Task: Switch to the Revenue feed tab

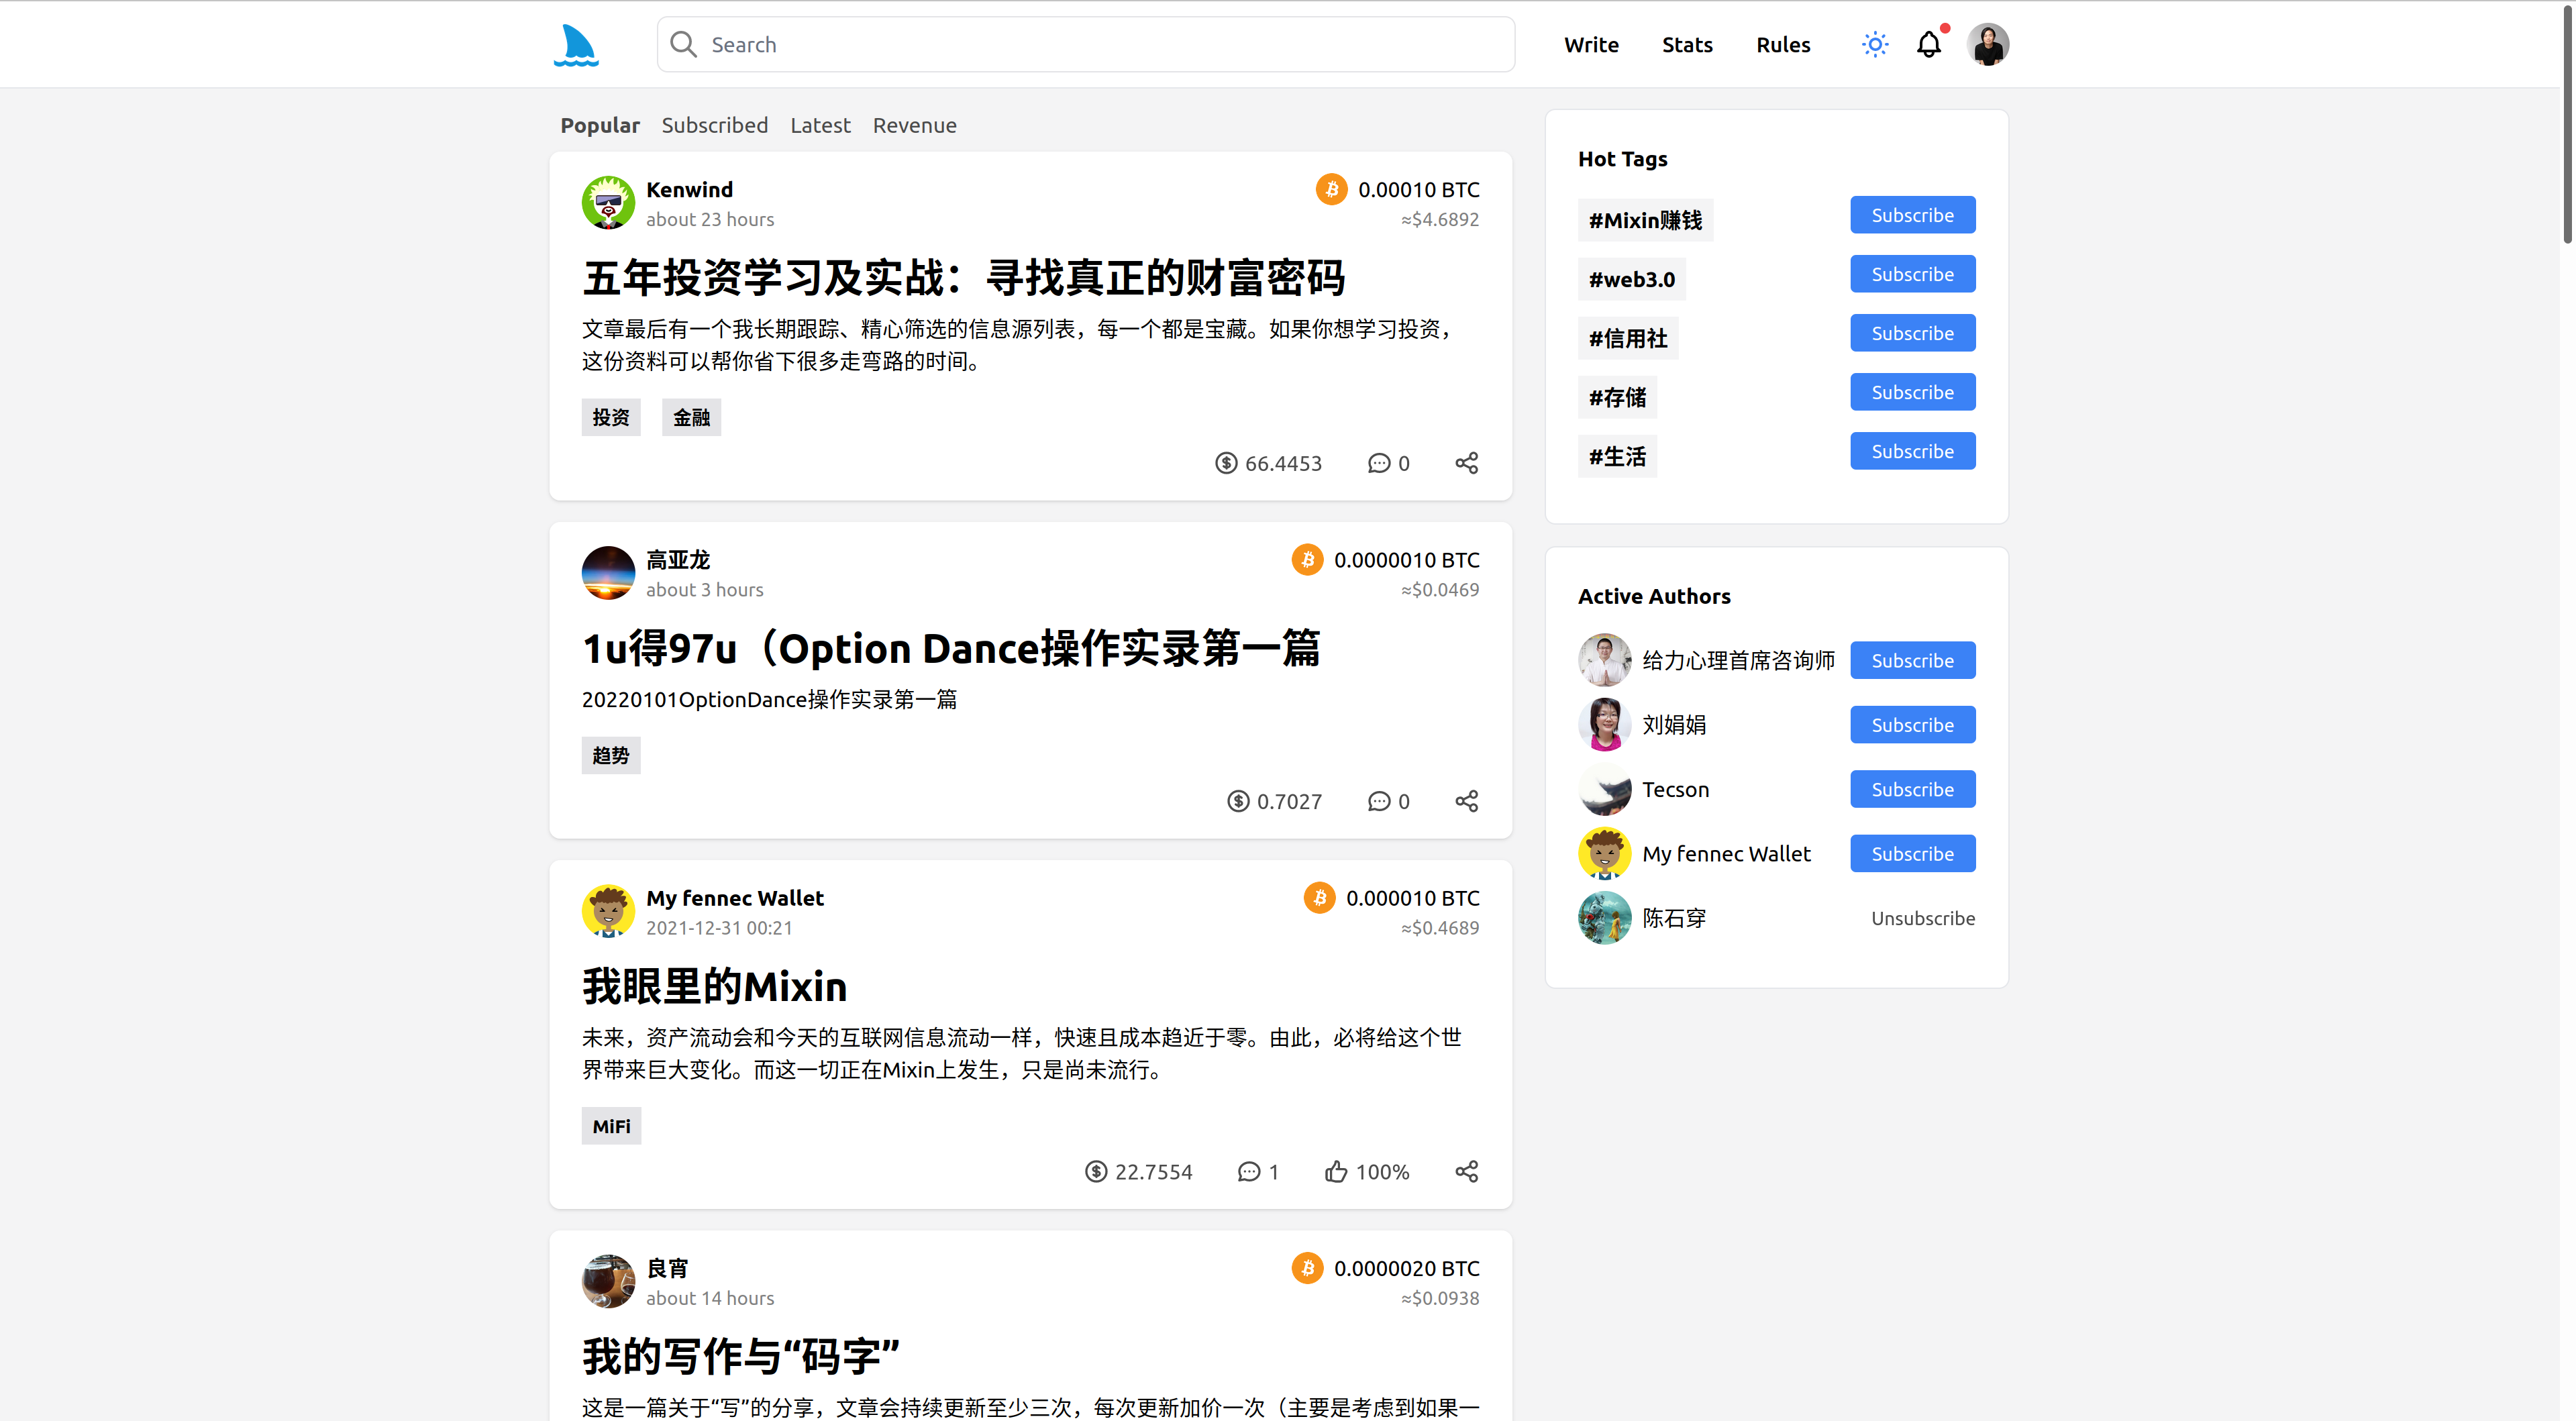Action: (914, 125)
